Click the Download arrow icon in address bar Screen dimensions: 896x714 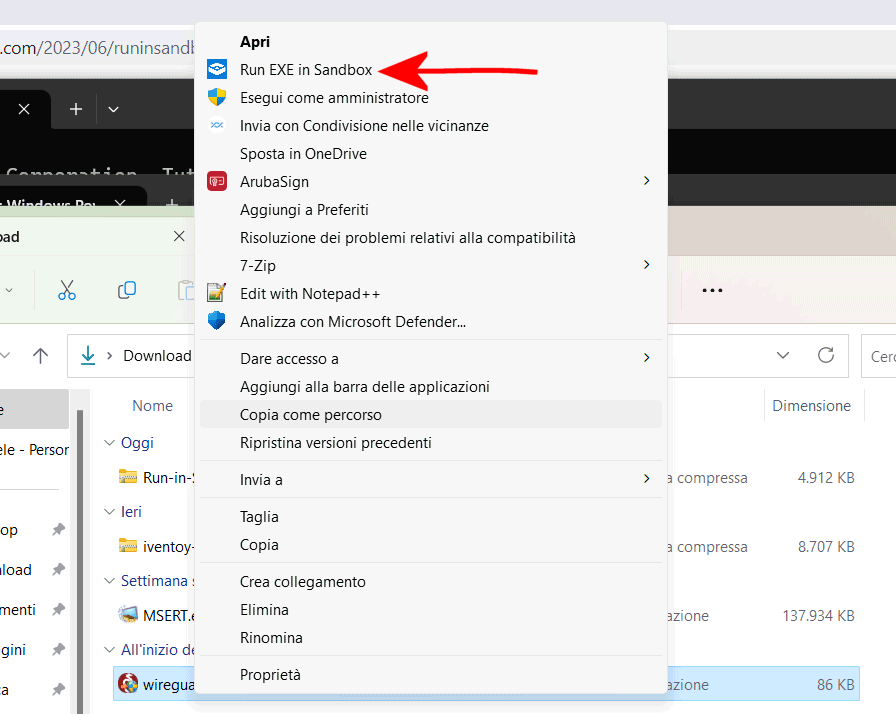(88, 355)
